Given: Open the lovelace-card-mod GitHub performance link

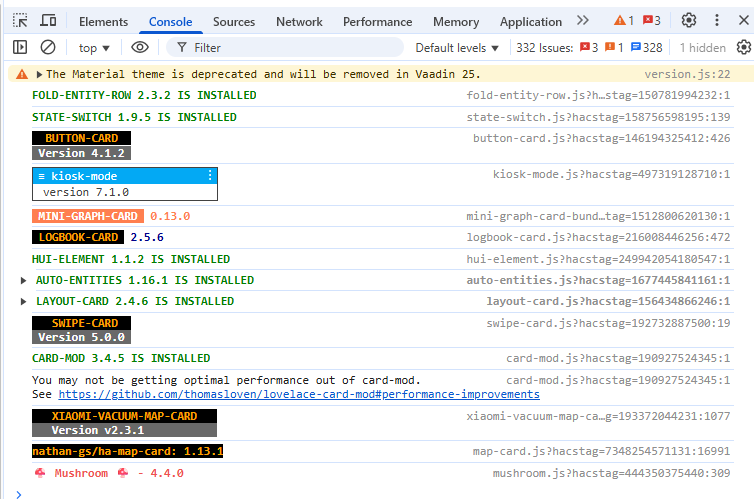Looking at the screenshot, I should (x=299, y=394).
